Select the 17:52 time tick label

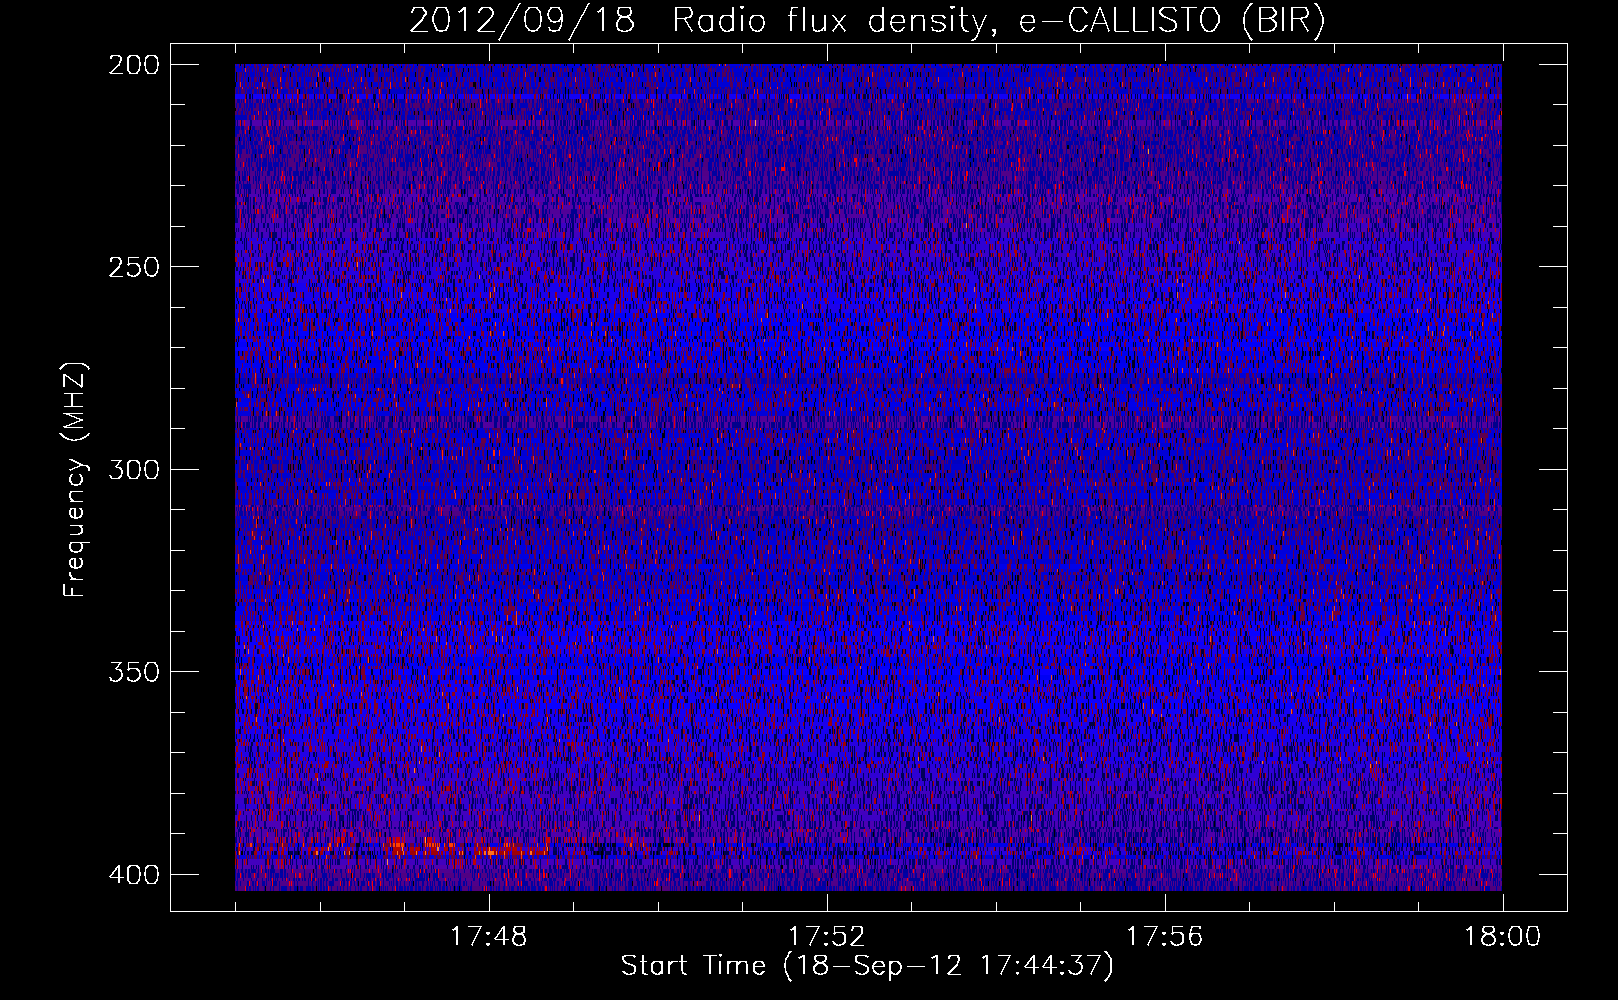click(827, 937)
